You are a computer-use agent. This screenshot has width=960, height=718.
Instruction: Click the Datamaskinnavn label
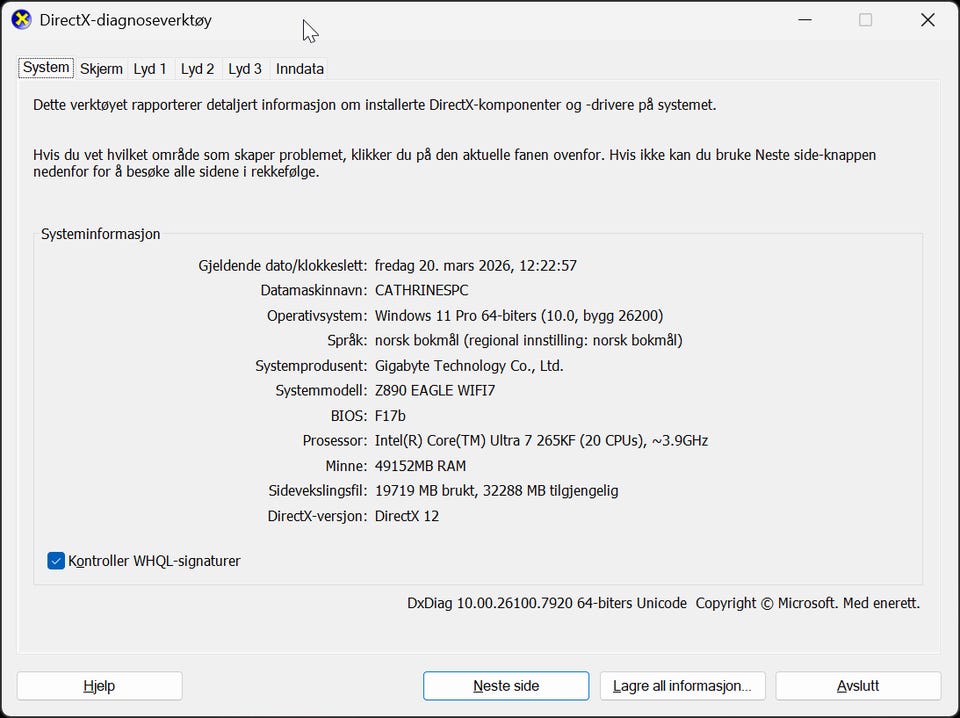tap(314, 291)
